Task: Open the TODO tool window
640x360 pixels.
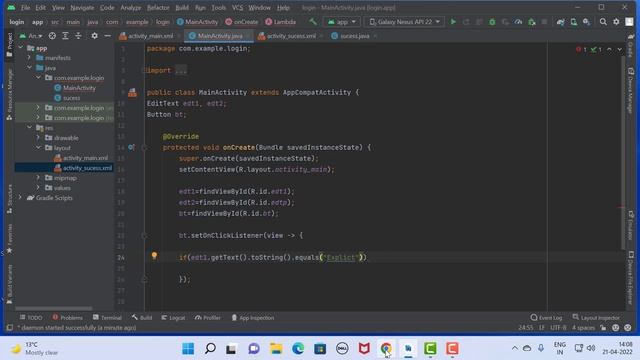Action: (x=31, y=318)
